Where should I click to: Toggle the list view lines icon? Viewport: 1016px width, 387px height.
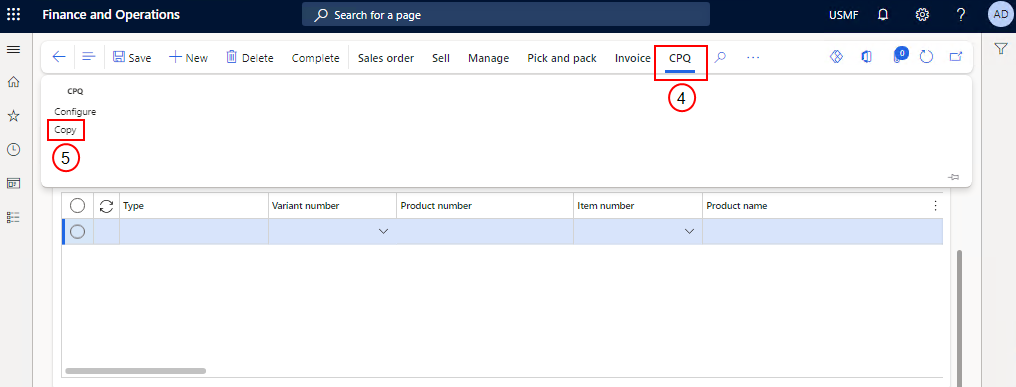coord(89,57)
